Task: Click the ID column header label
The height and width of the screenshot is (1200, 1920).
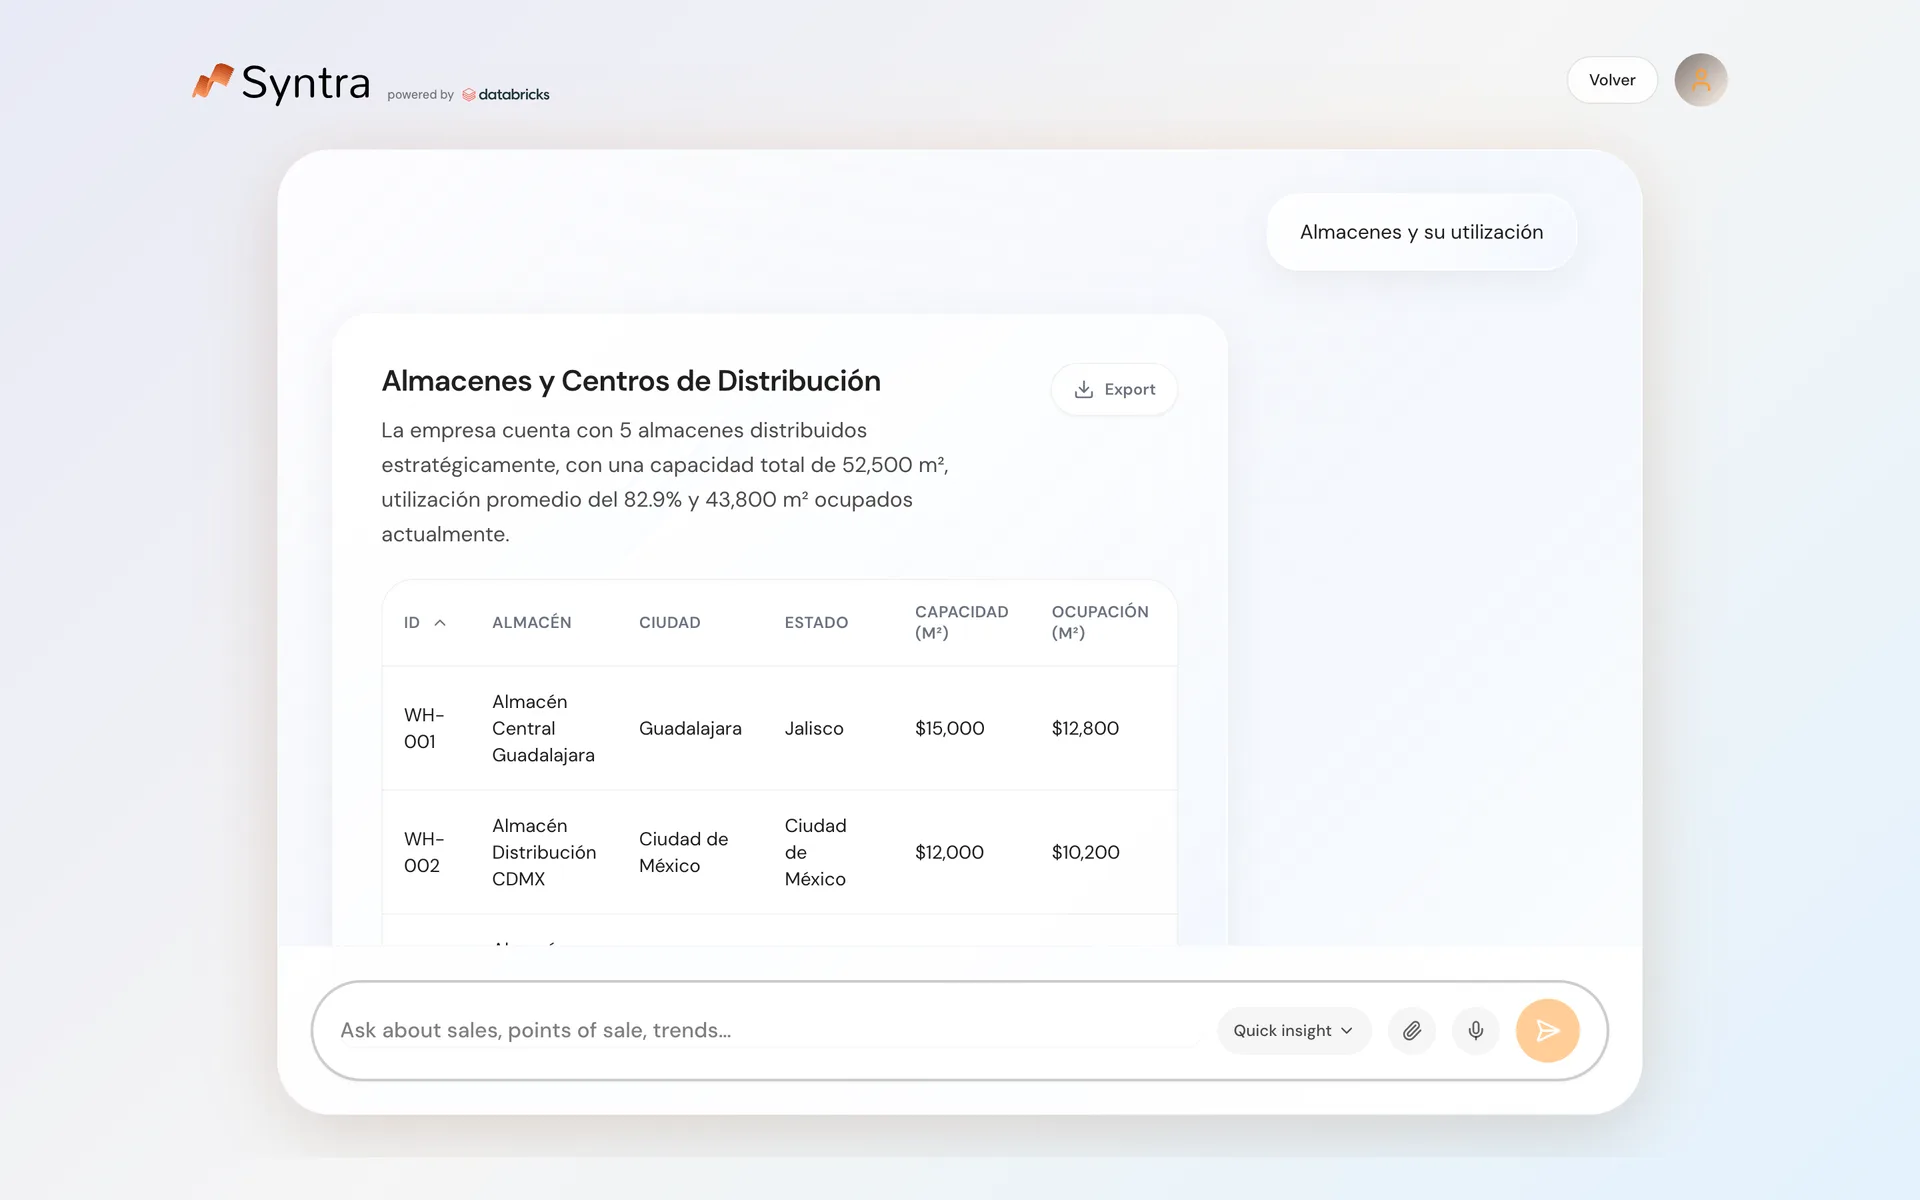Action: [x=412, y=622]
